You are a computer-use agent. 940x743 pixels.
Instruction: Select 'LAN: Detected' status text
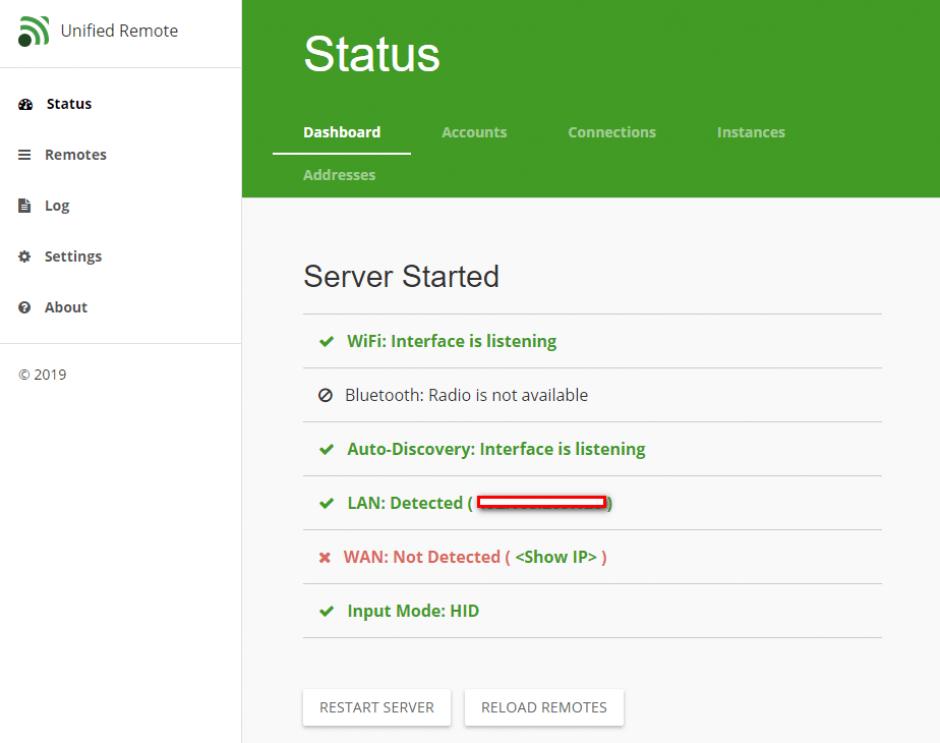pyautogui.click(x=405, y=503)
